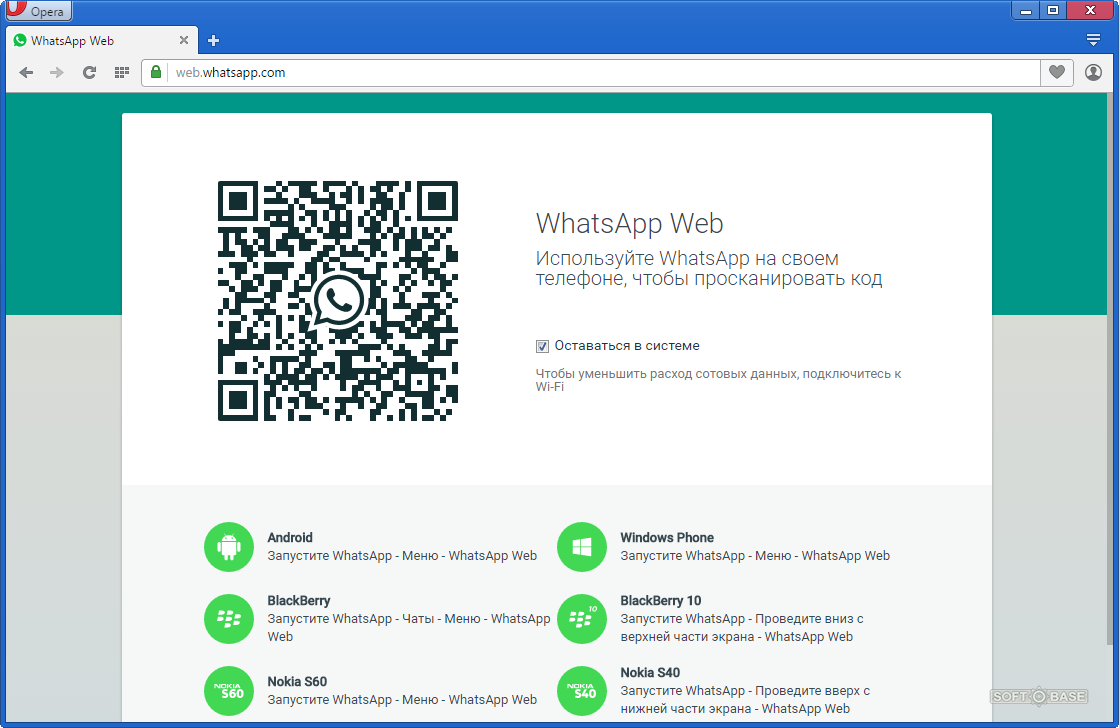Open the Opera menu button

(x=39, y=11)
